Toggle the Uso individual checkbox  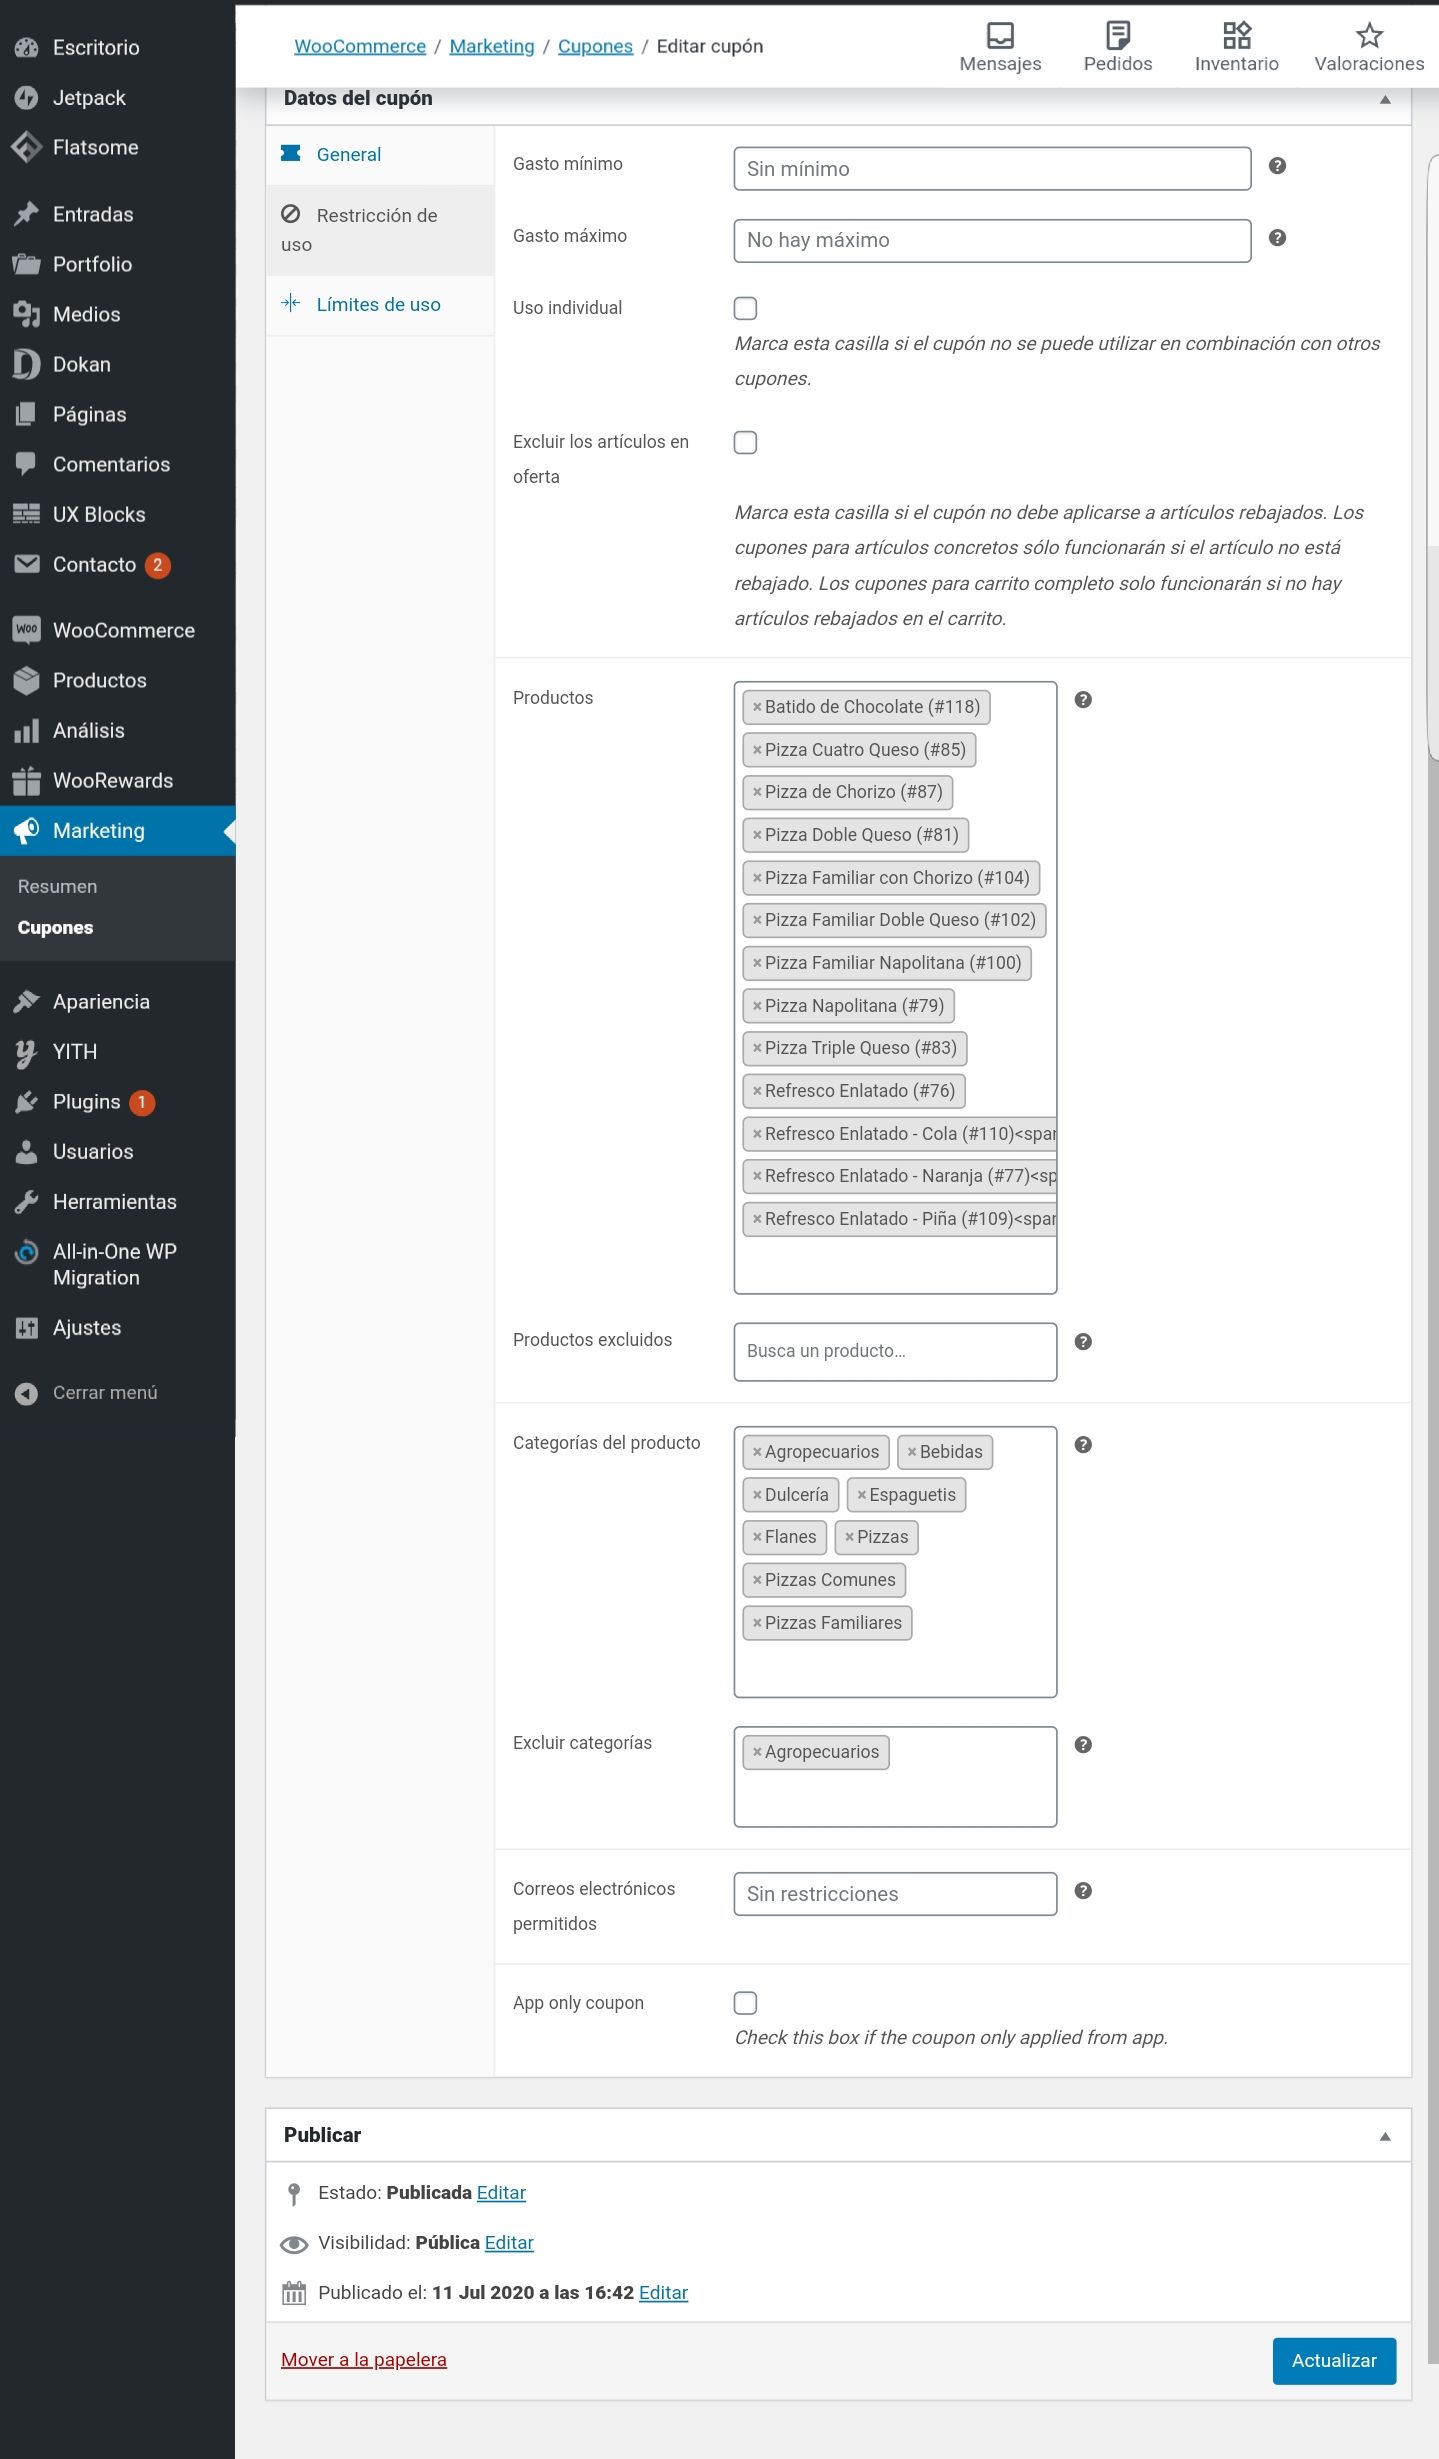[745, 308]
